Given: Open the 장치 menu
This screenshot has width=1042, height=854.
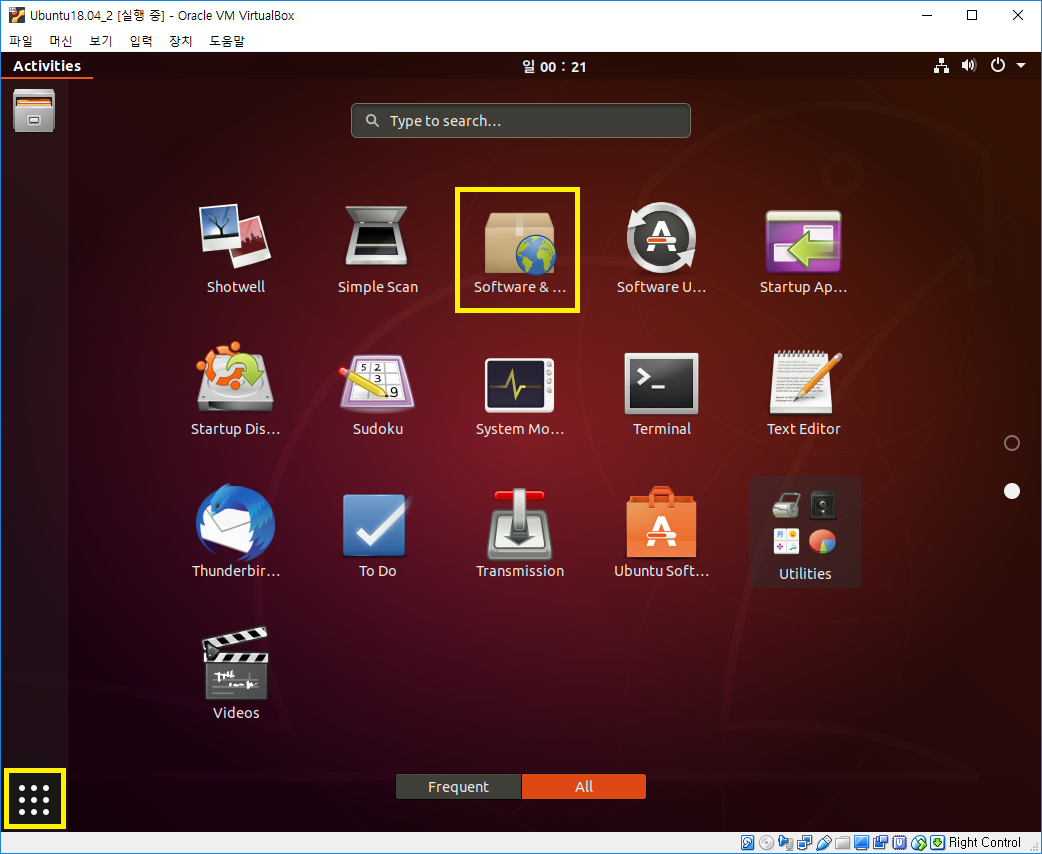Looking at the screenshot, I should pyautogui.click(x=180, y=41).
